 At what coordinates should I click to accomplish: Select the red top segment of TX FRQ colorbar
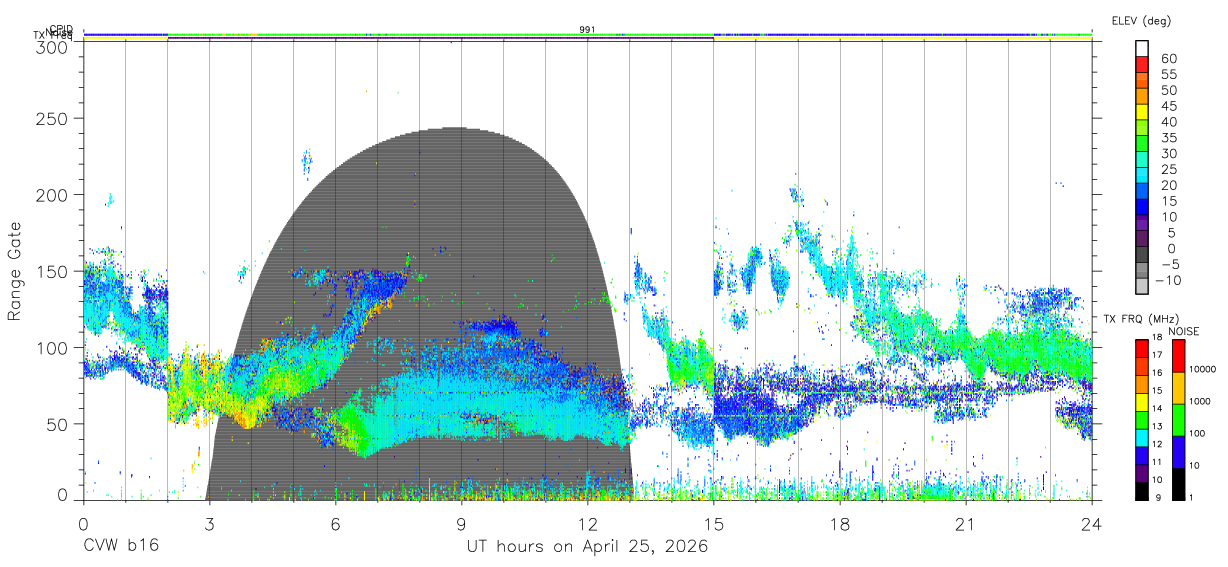click(x=1142, y=348)
